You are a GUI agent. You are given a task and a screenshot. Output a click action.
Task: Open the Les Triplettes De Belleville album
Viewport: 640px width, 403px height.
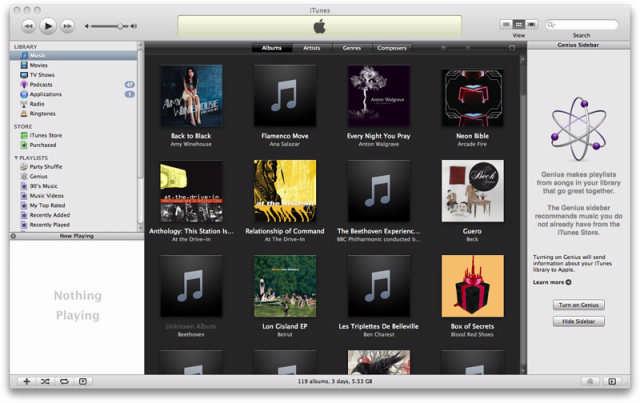379,286
